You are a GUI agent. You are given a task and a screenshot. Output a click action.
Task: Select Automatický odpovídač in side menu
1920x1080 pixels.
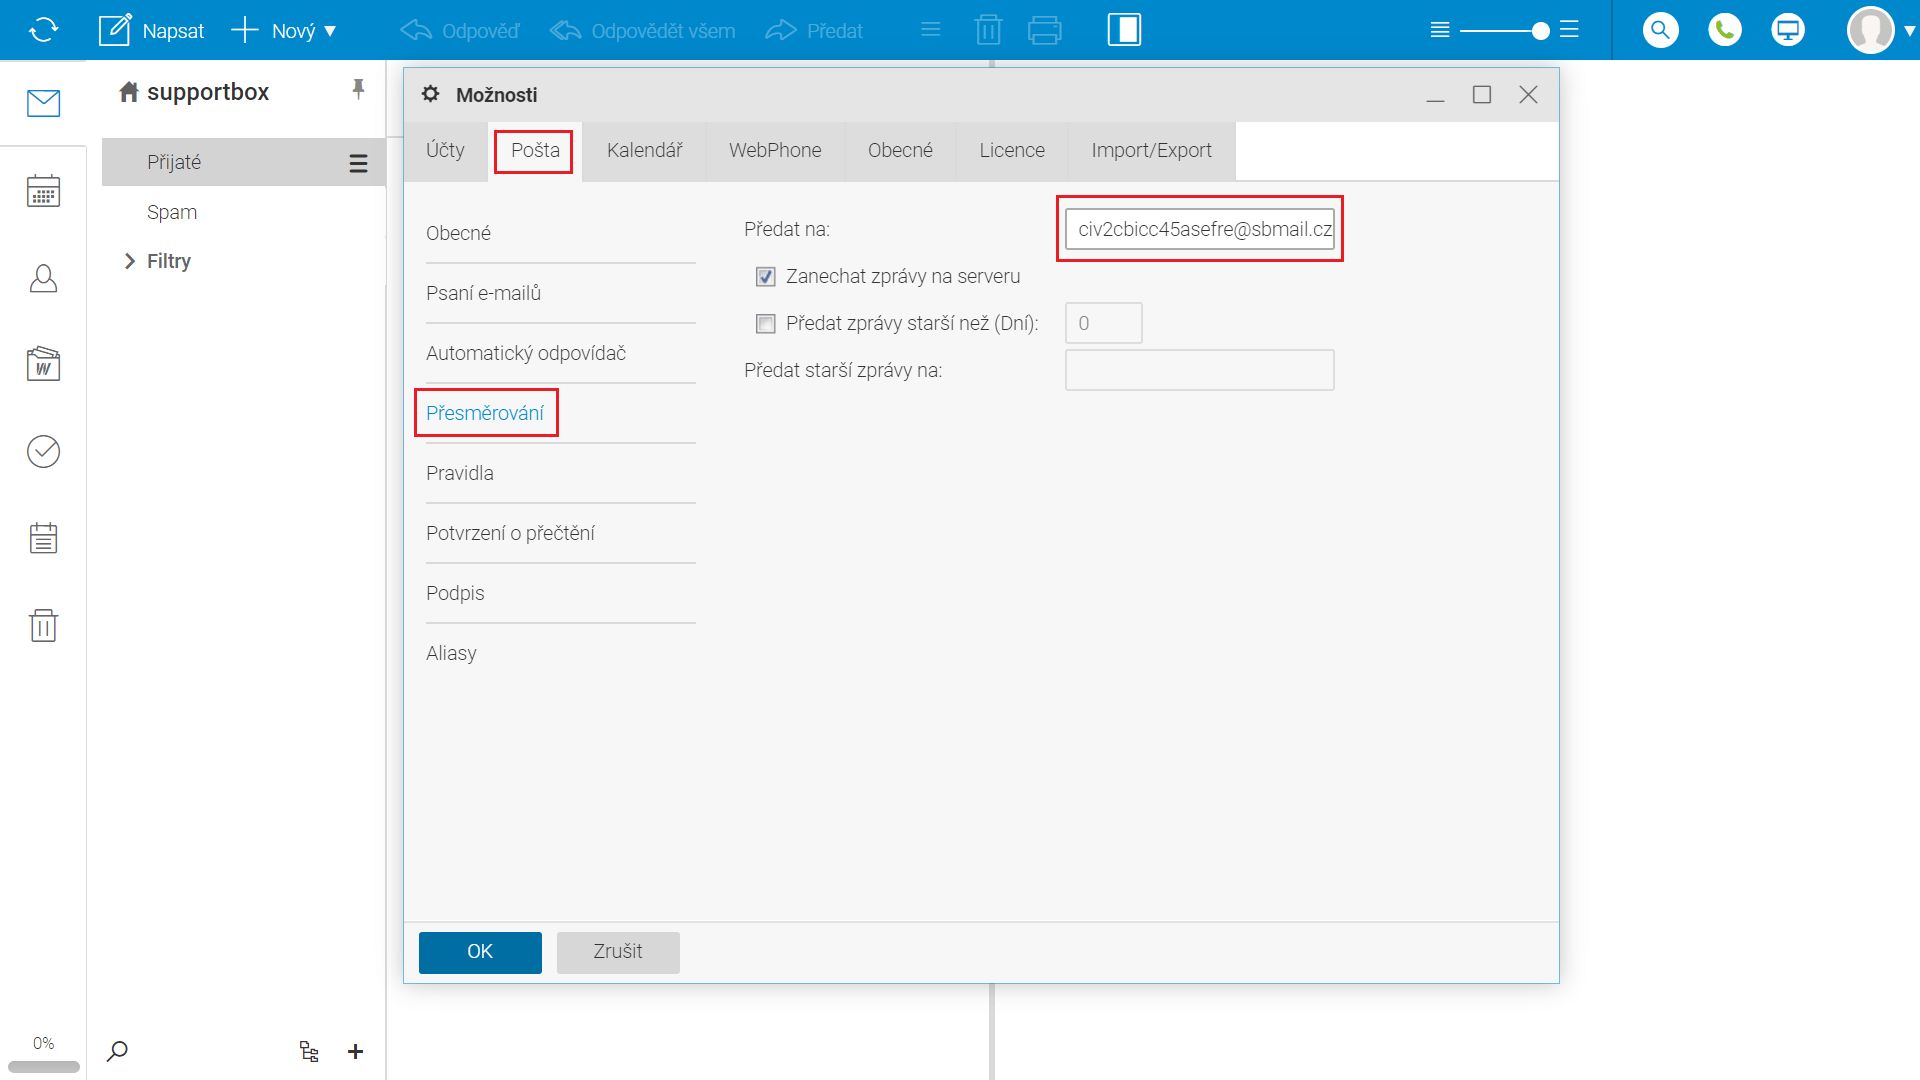coord(526,353)
